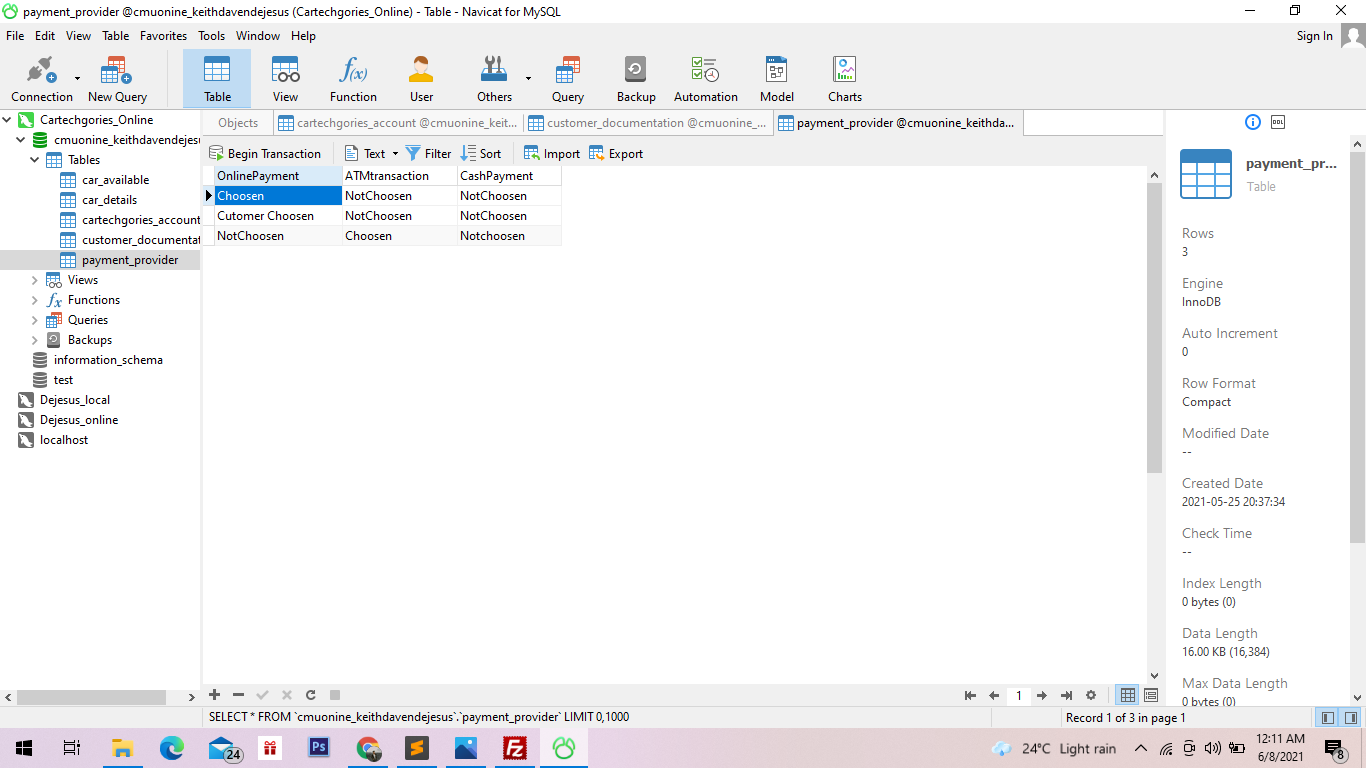The image size is (1366, 768).
Task: Open the Favorites menu
Action: coord(163,36)
